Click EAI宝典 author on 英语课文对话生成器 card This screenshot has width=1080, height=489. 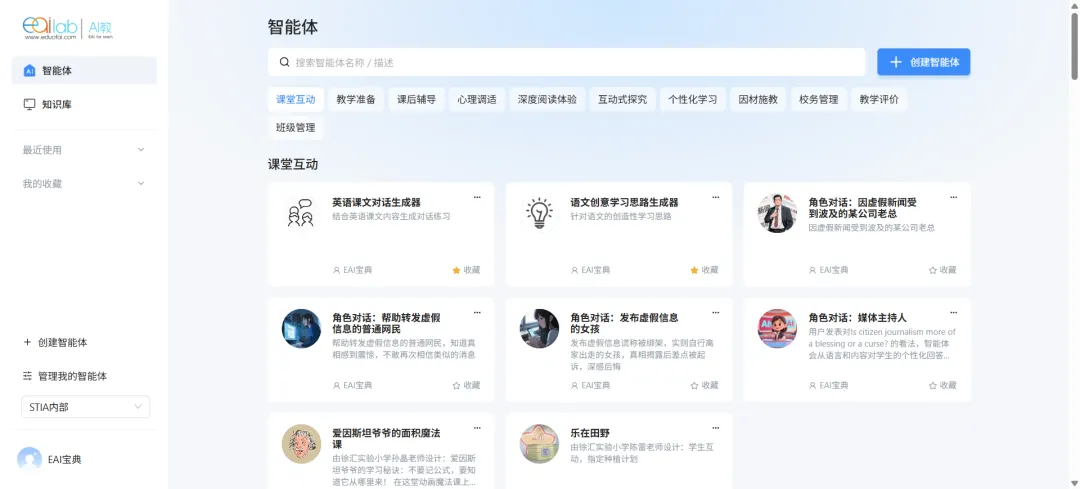point(352,270)
